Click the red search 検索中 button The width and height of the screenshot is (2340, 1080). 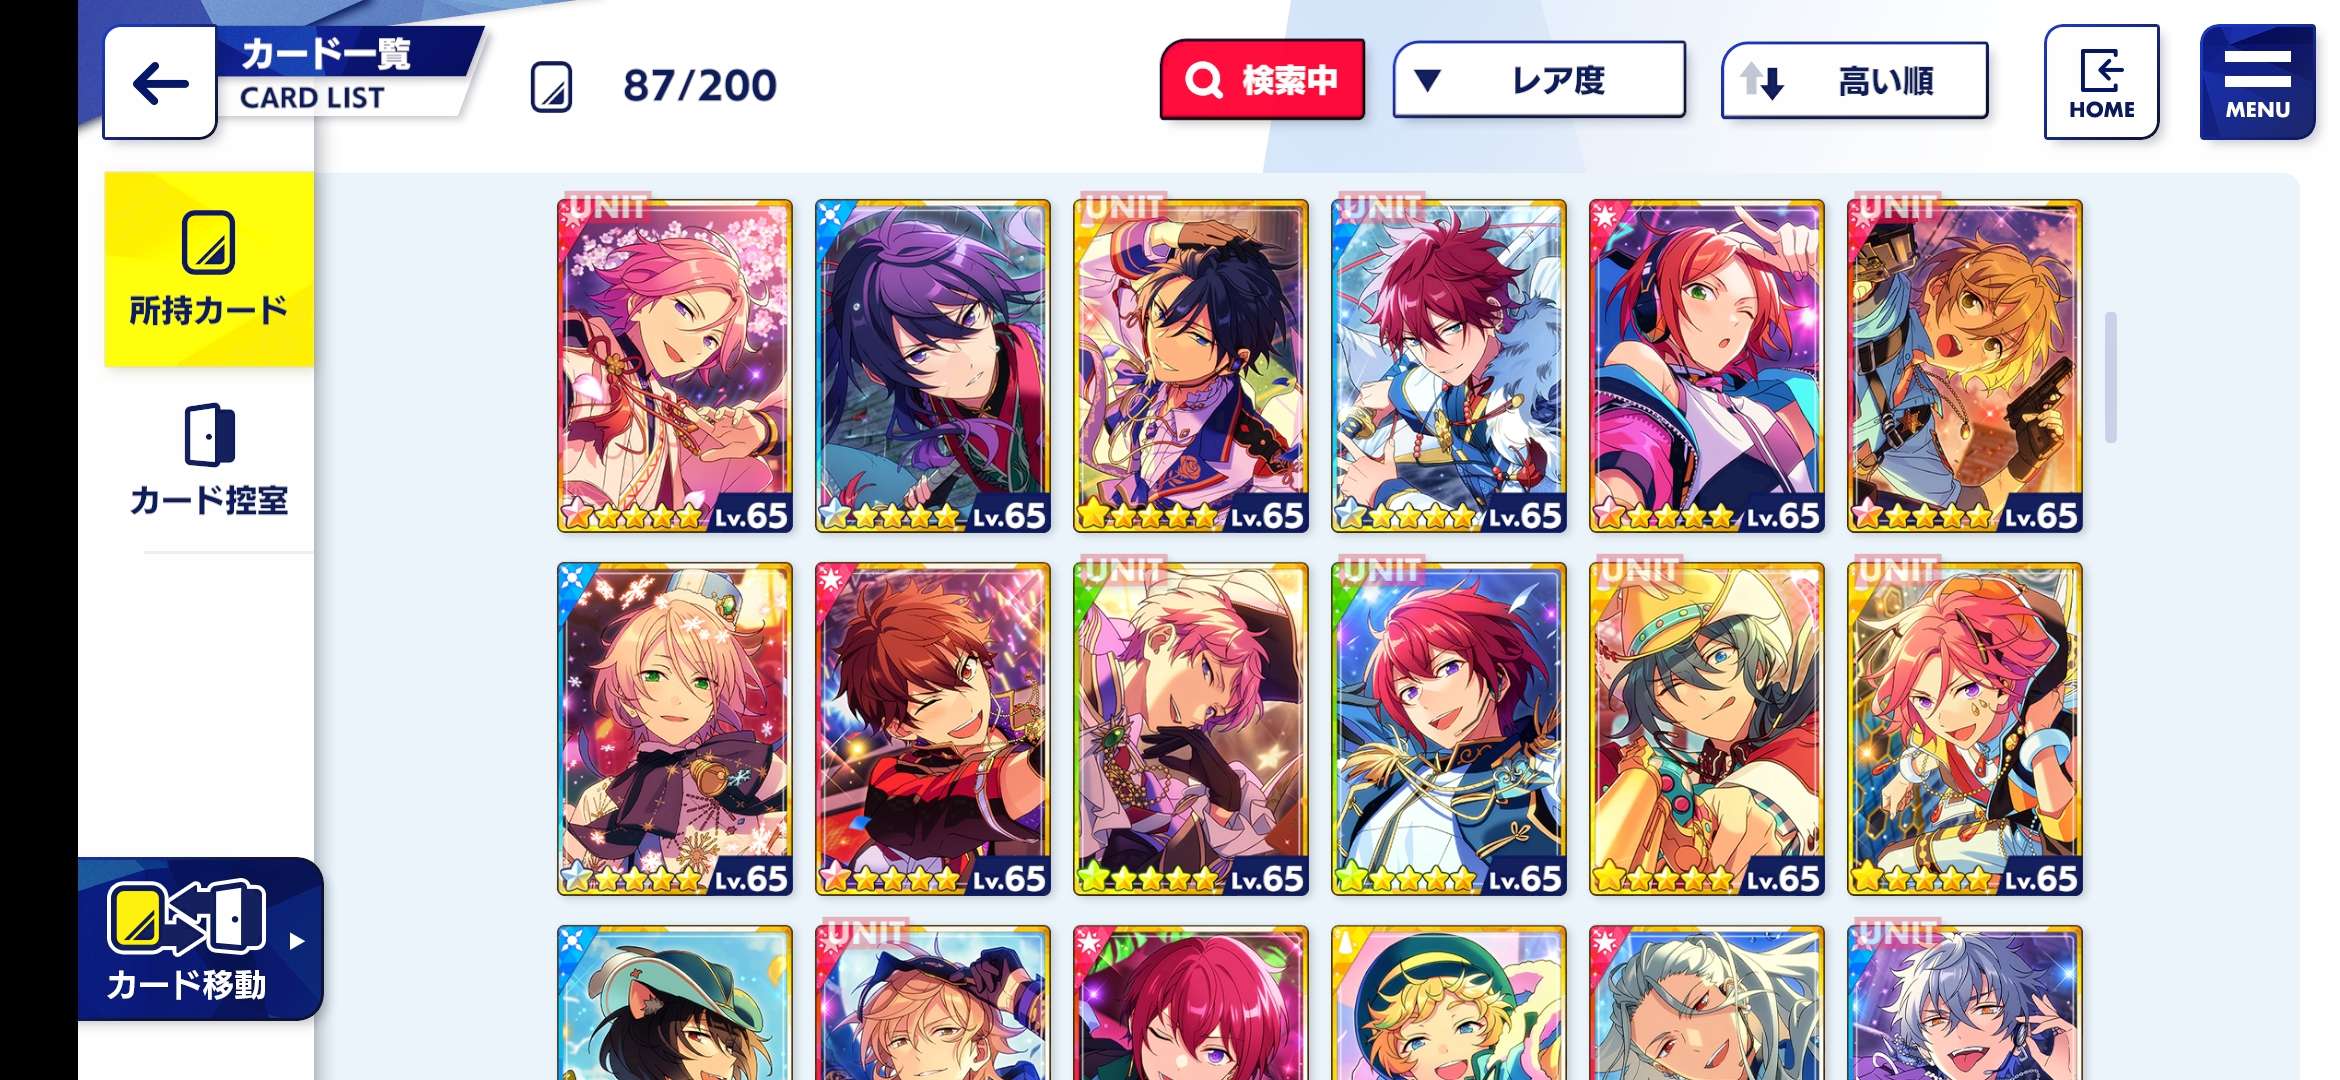click(1262, 80)
